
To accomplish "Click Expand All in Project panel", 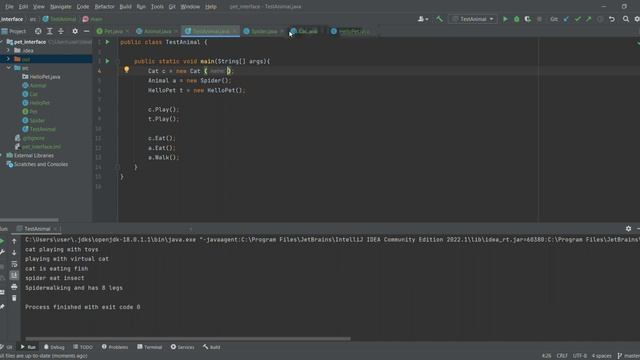I will (x=49, y=31).
